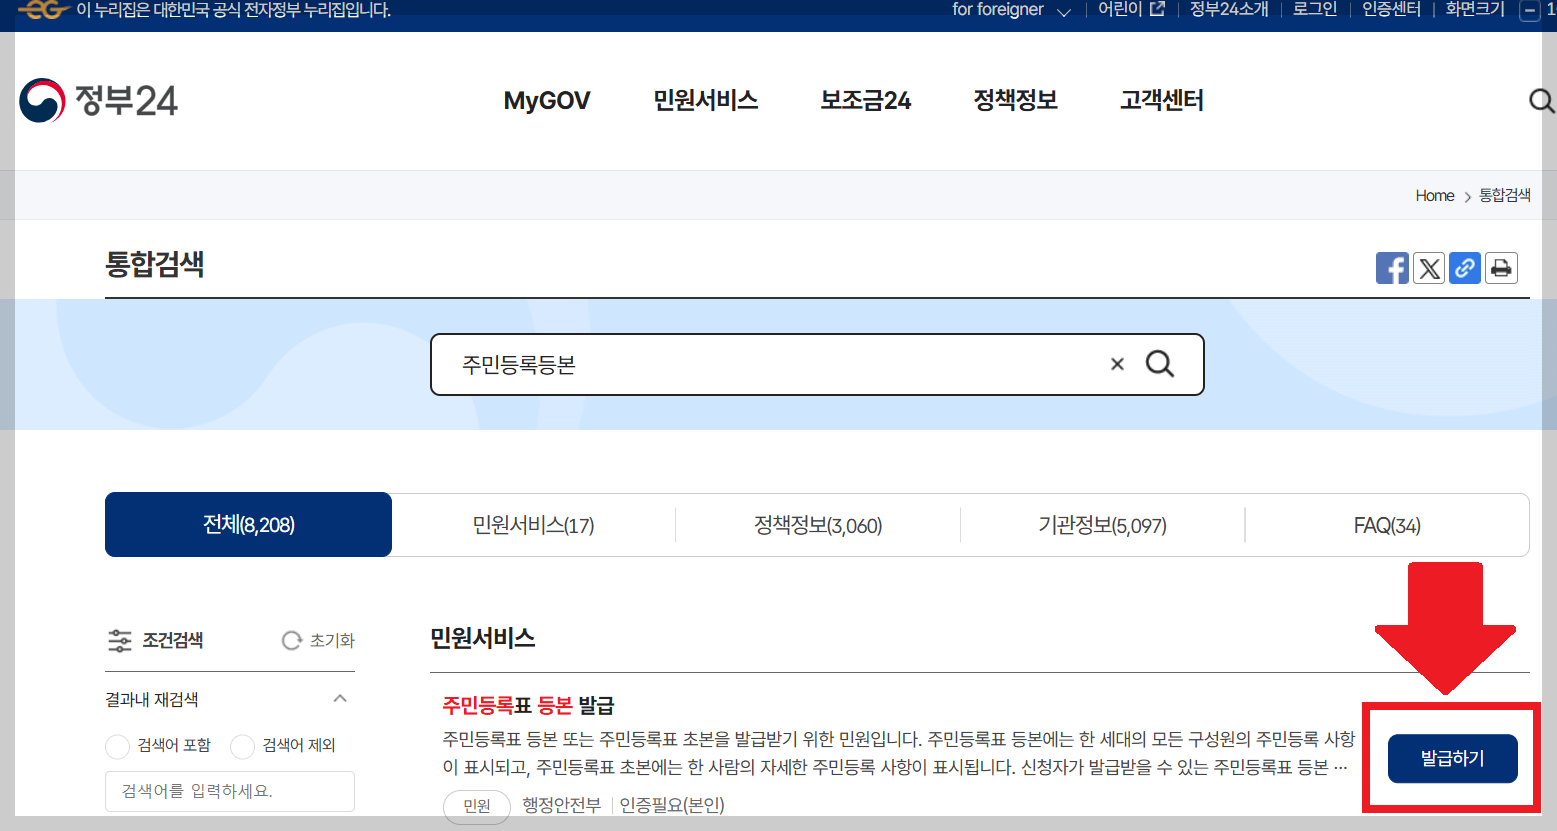Image resolution: width=1557 pixels, height=831 pixels.
Task: Click the Facebook share icon
Action: (x=1392, y=267)
